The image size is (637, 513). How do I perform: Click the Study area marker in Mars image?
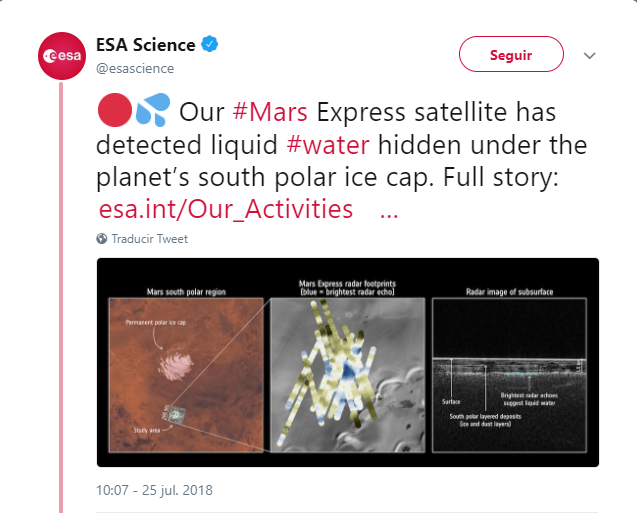point(179,414)
